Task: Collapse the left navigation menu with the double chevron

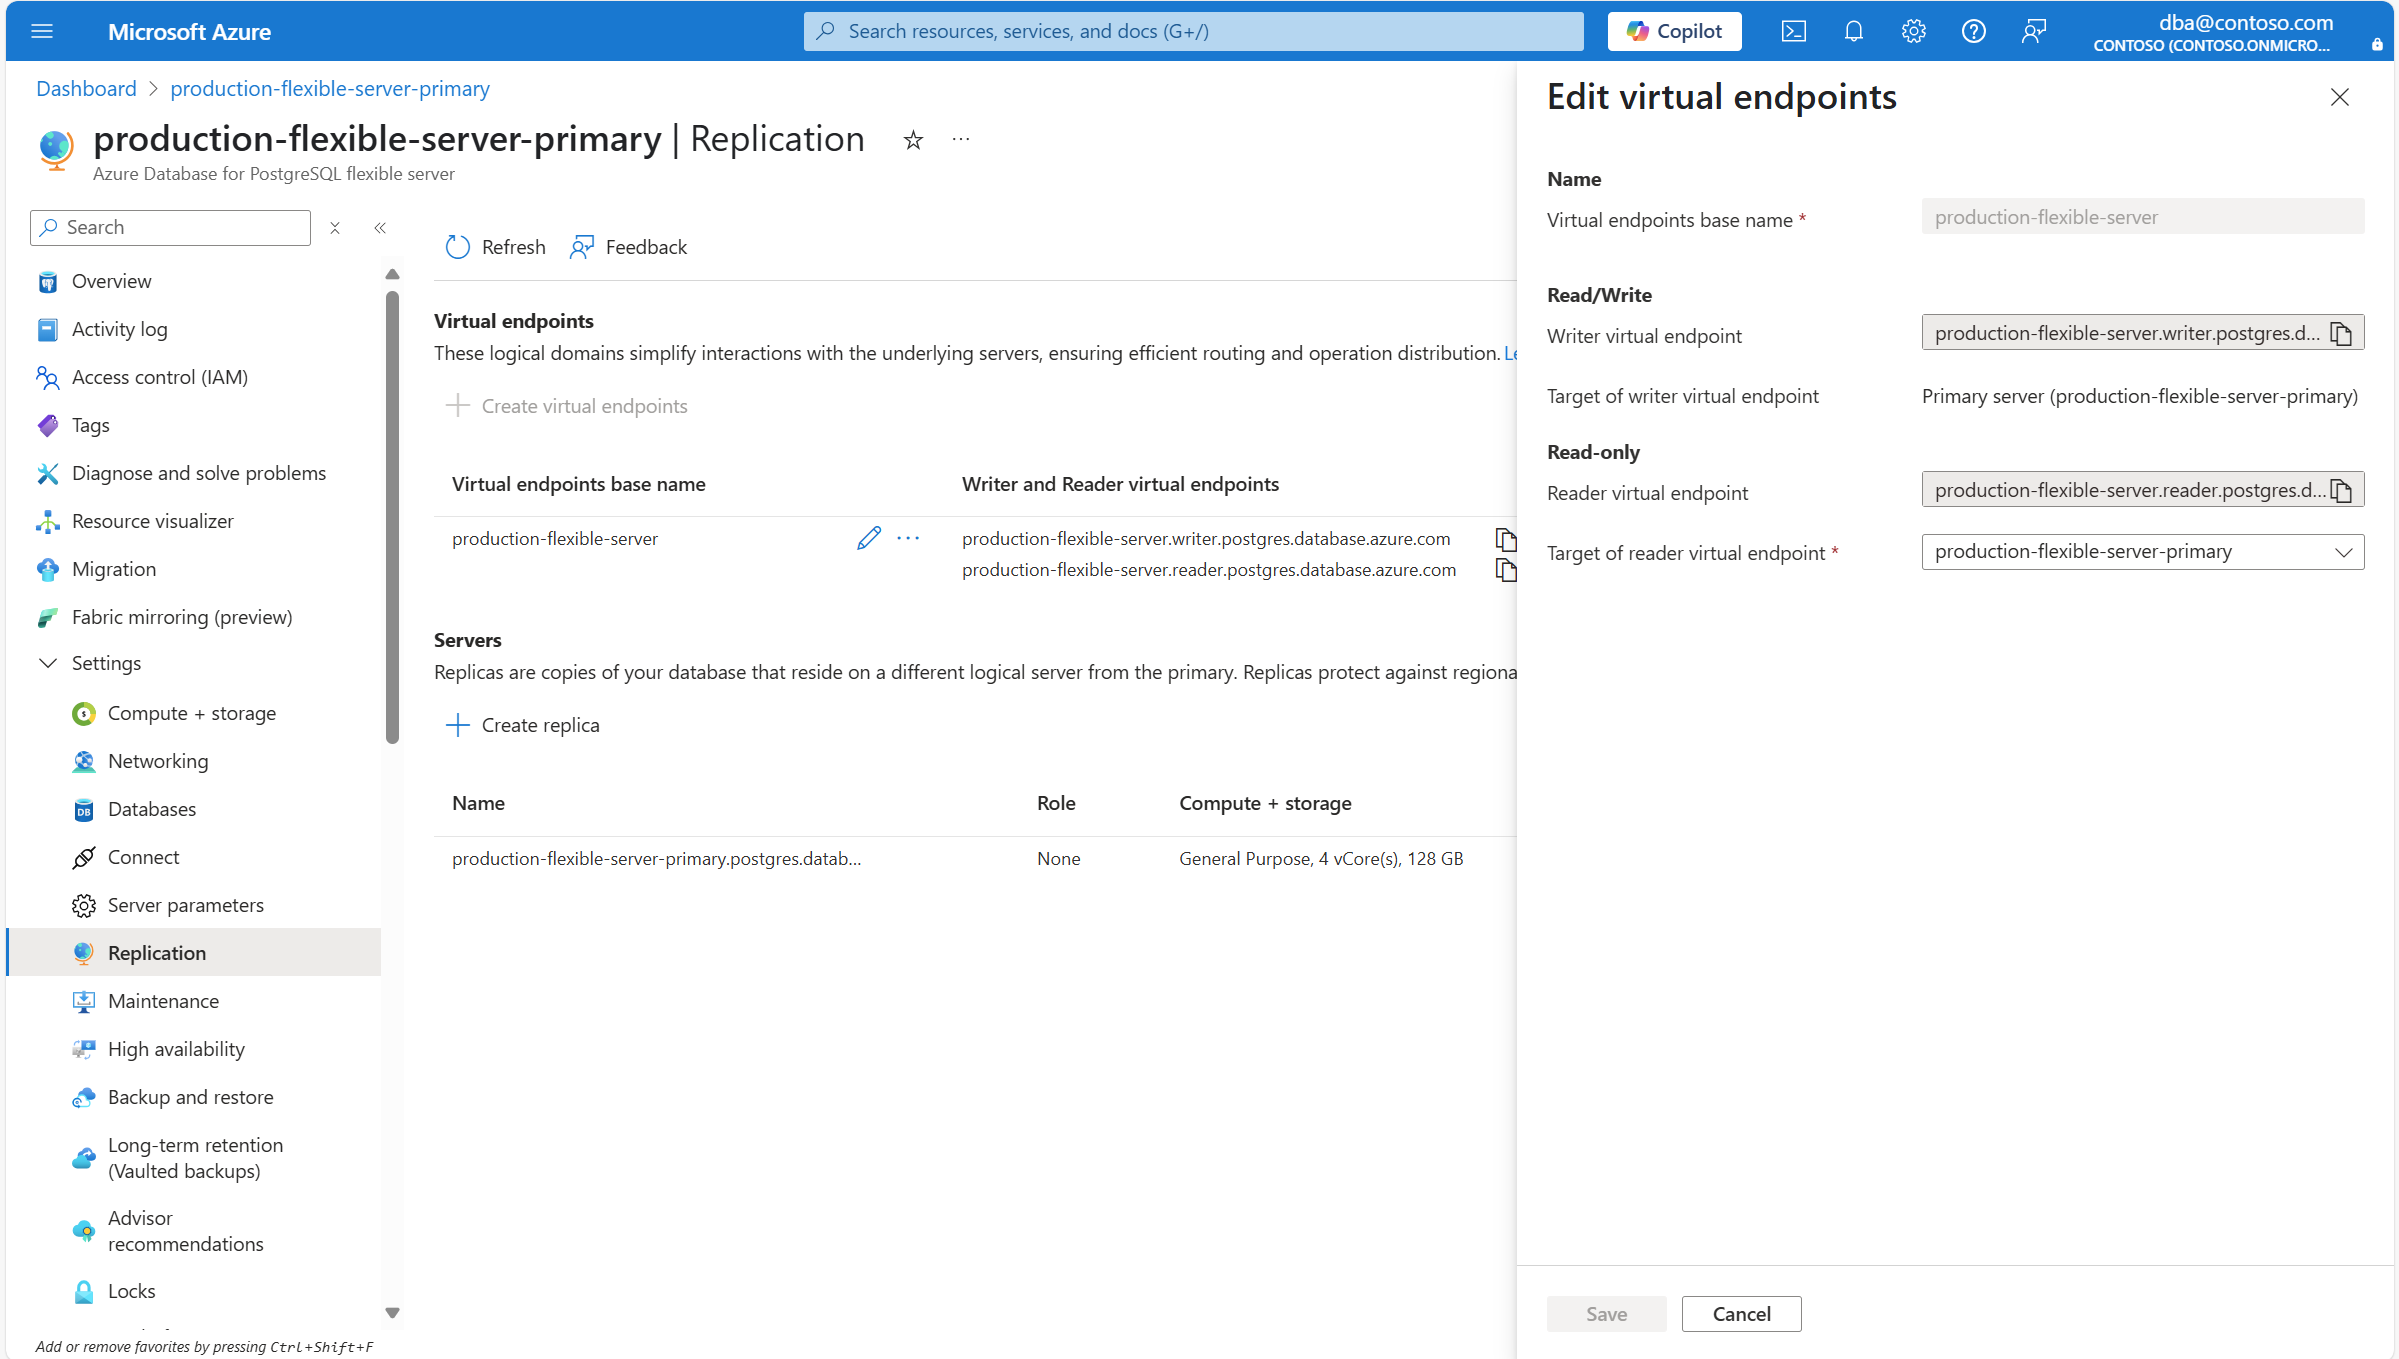Action: (x=380, y=228)
